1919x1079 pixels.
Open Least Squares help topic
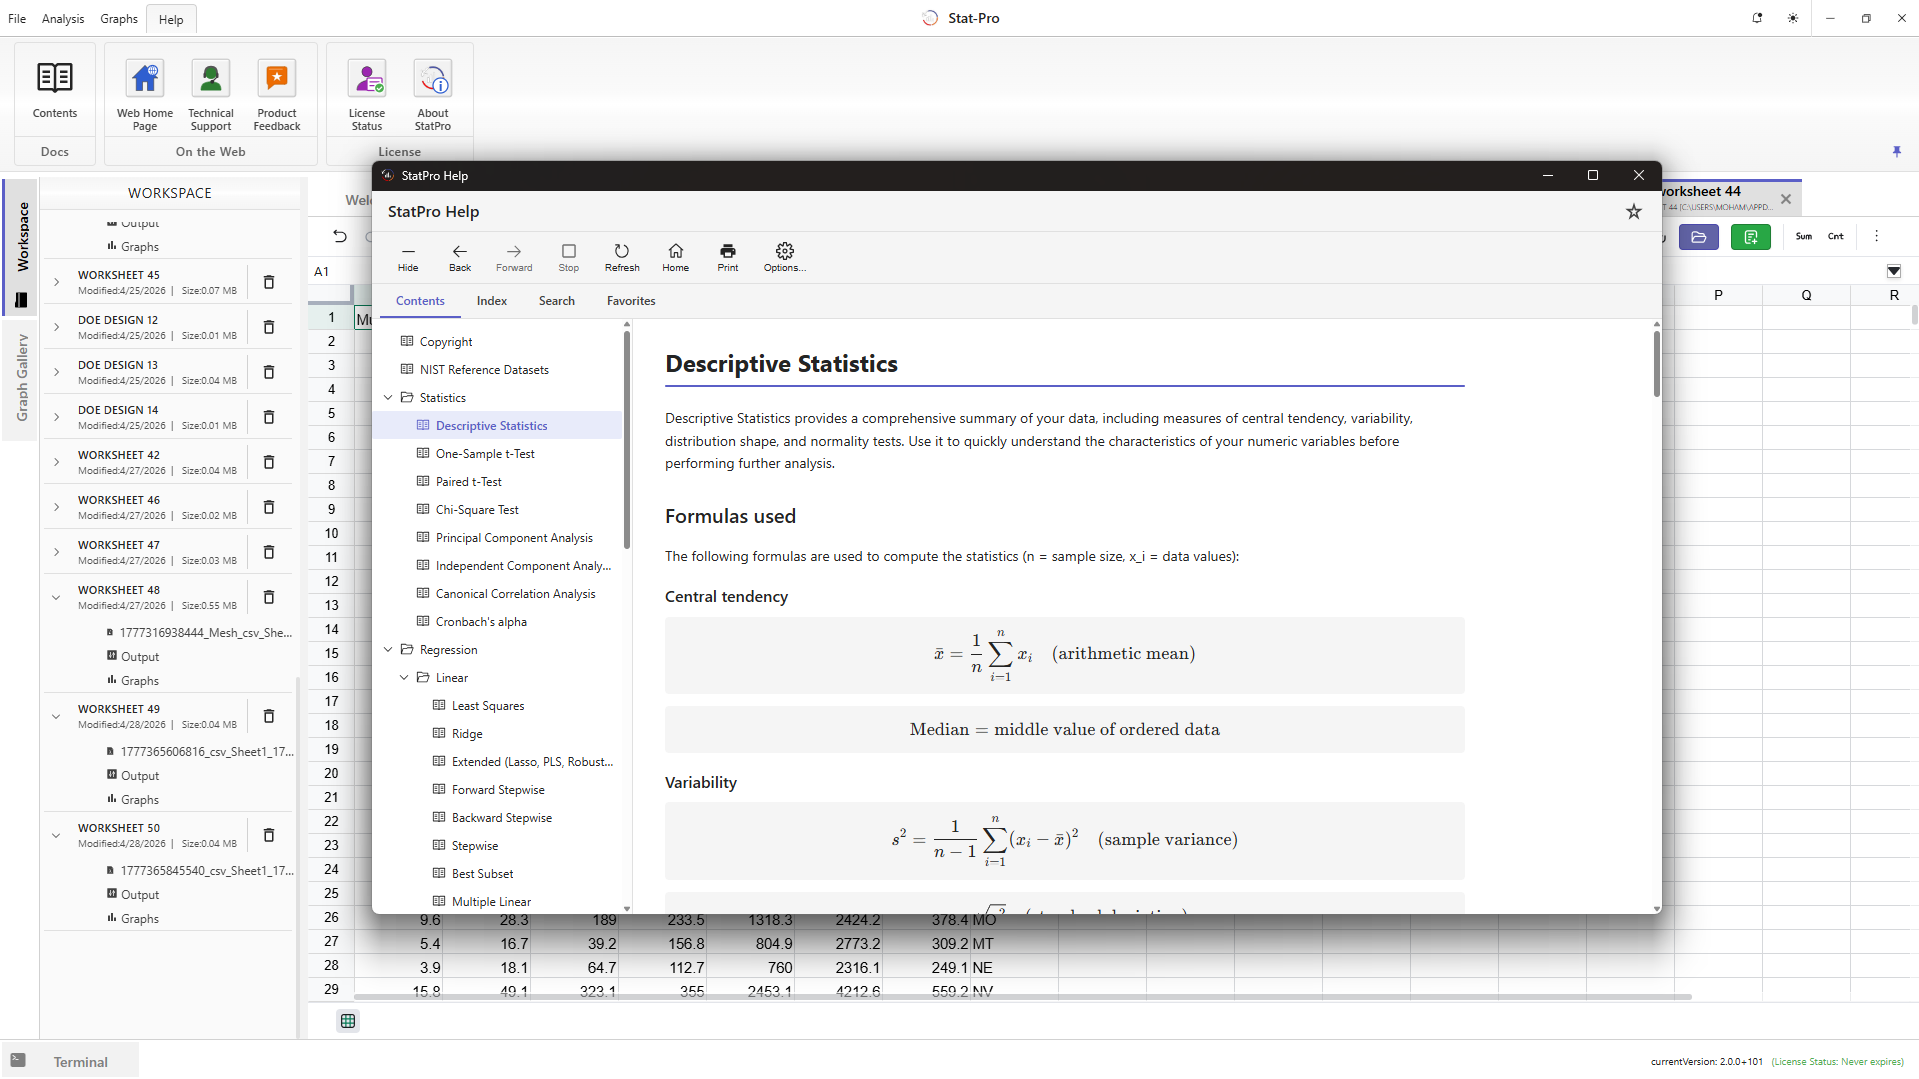[x=488, y=706]
